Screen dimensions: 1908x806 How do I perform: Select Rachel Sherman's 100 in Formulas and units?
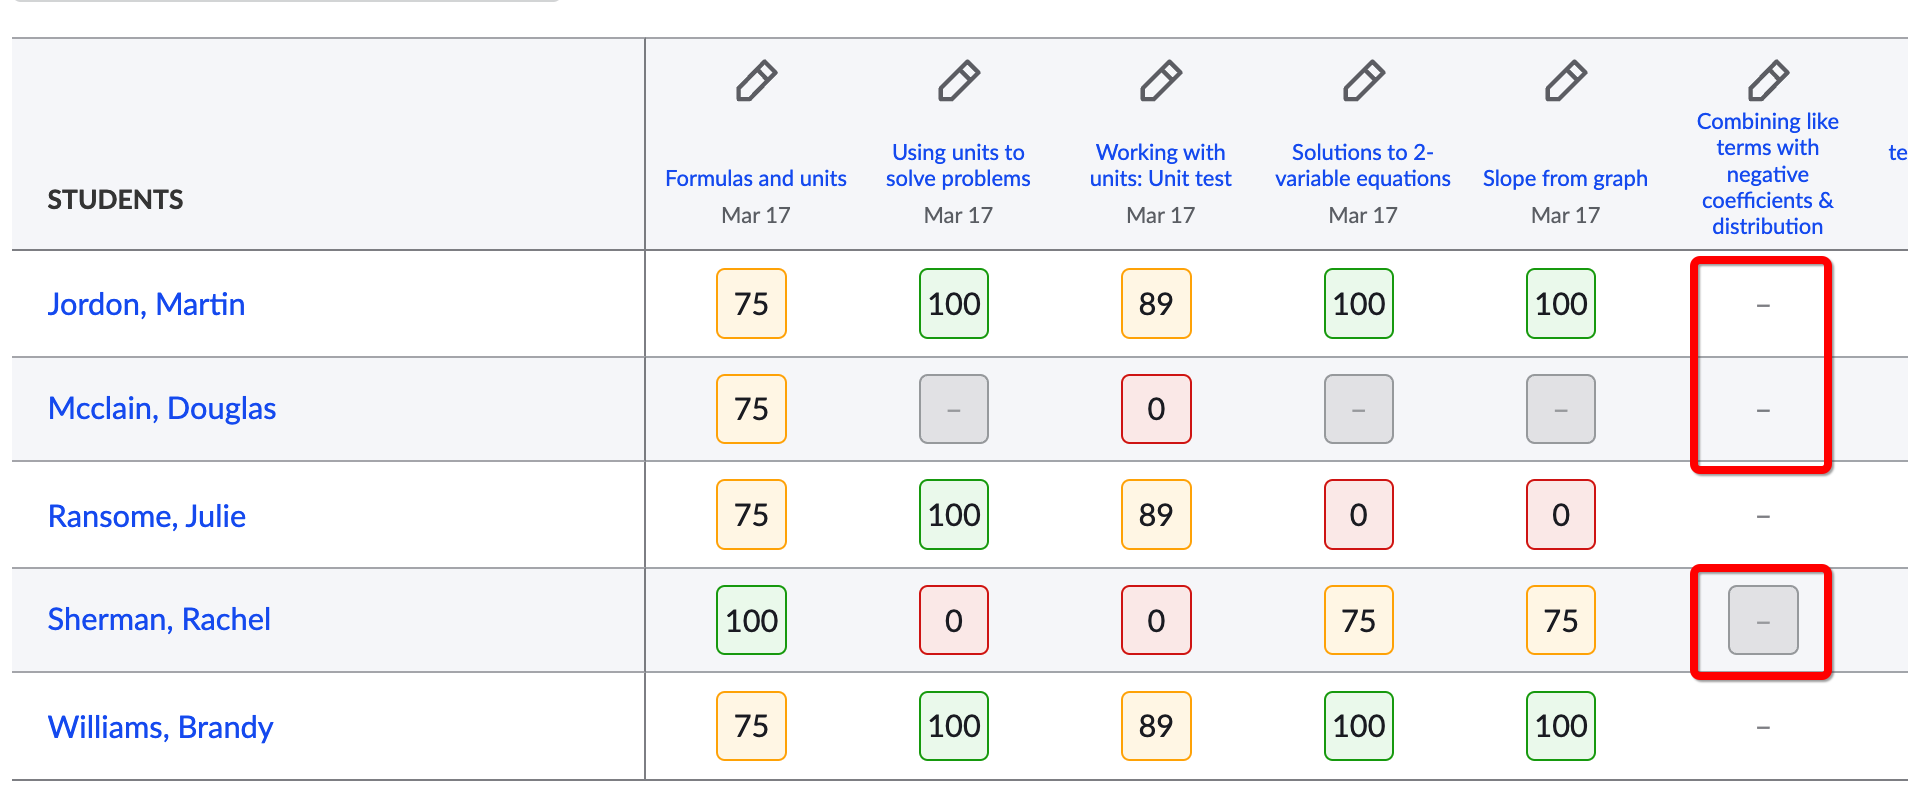tap(751, 620)
